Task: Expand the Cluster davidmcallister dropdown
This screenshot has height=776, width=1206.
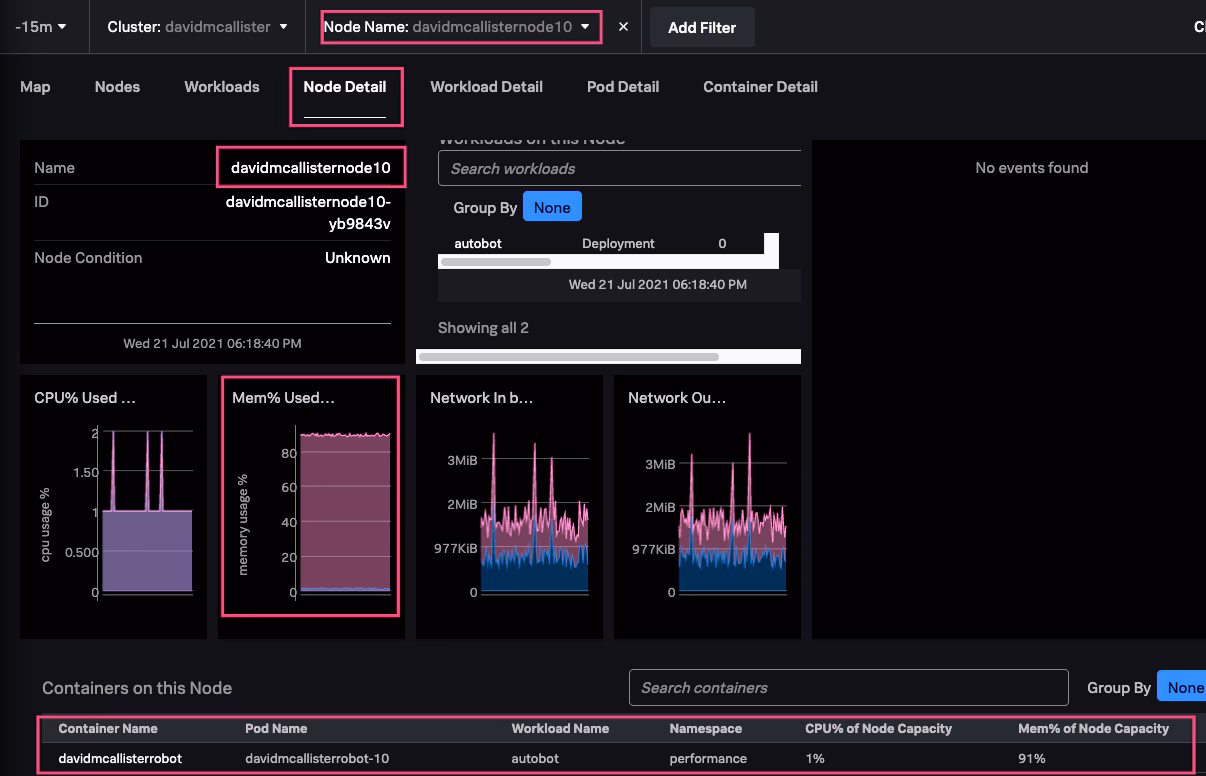Action: pyautogui.click(x=197, y=27)
